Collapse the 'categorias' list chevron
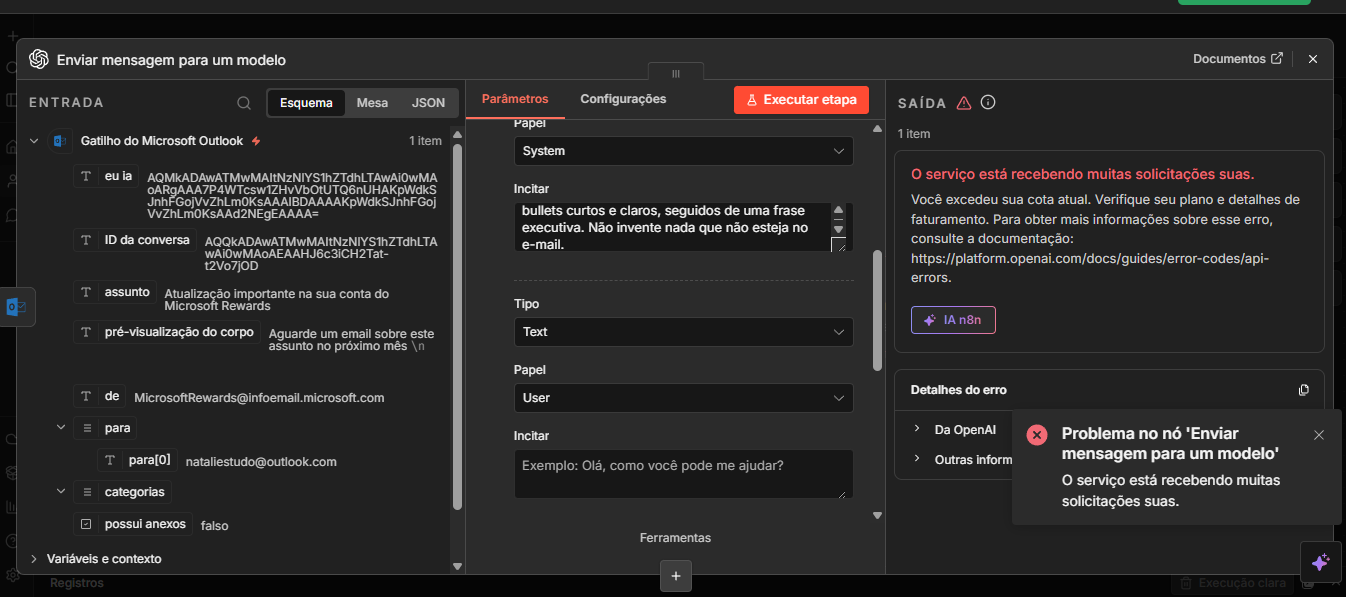The width and height of the screenshot is (1346, 597). click(61, 492)
